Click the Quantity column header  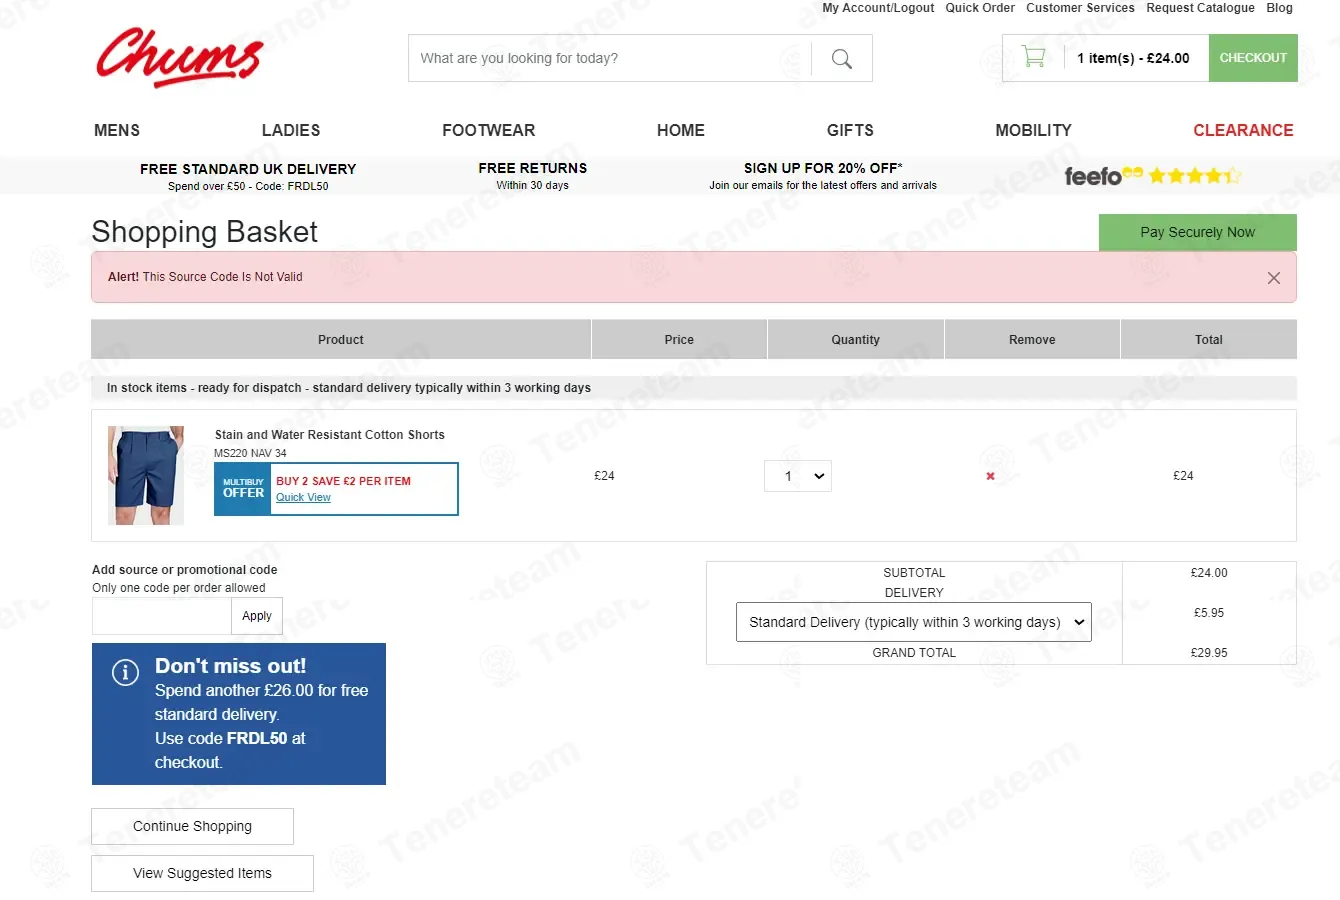(856, 340)
